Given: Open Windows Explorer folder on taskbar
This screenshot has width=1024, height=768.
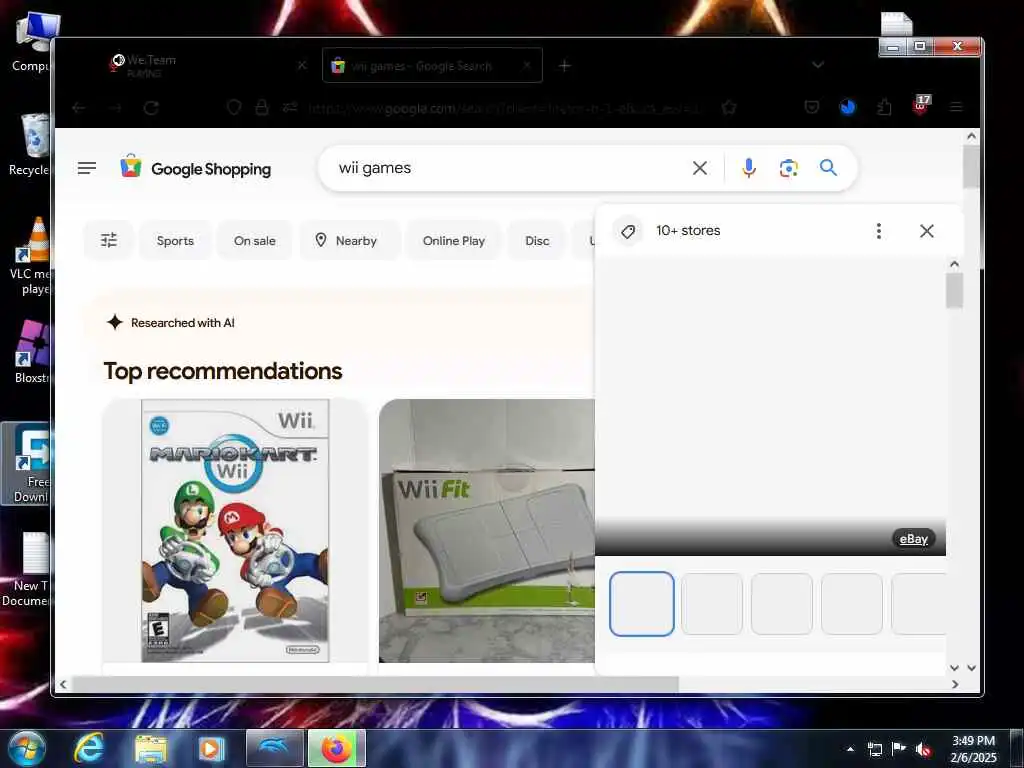Looking at the screenshot, I should pos(151,748).
